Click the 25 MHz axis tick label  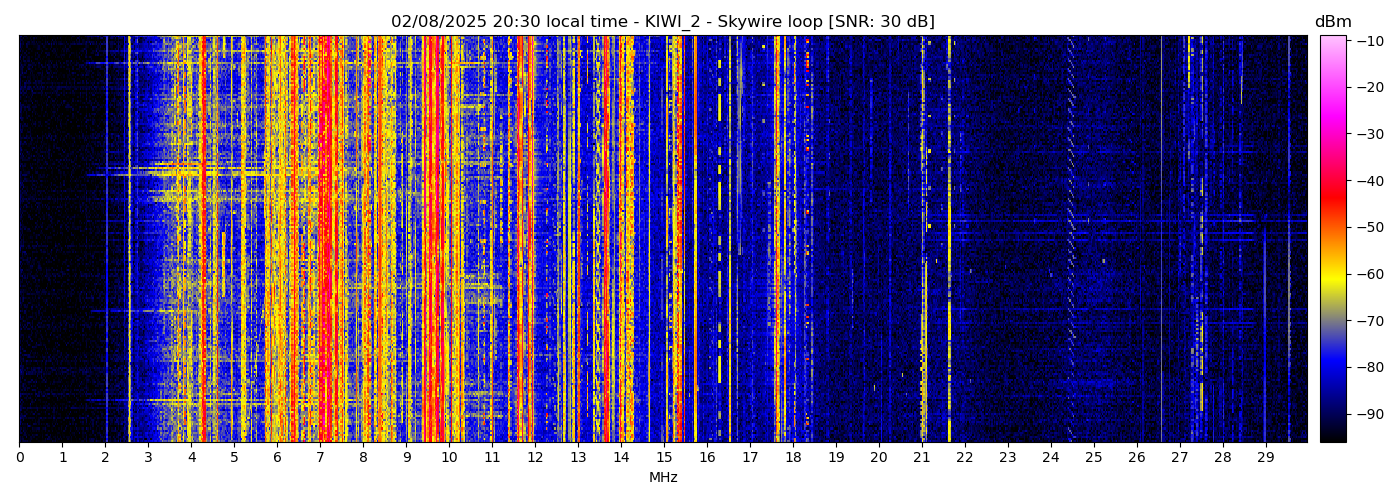click(x=1093, y=457)
